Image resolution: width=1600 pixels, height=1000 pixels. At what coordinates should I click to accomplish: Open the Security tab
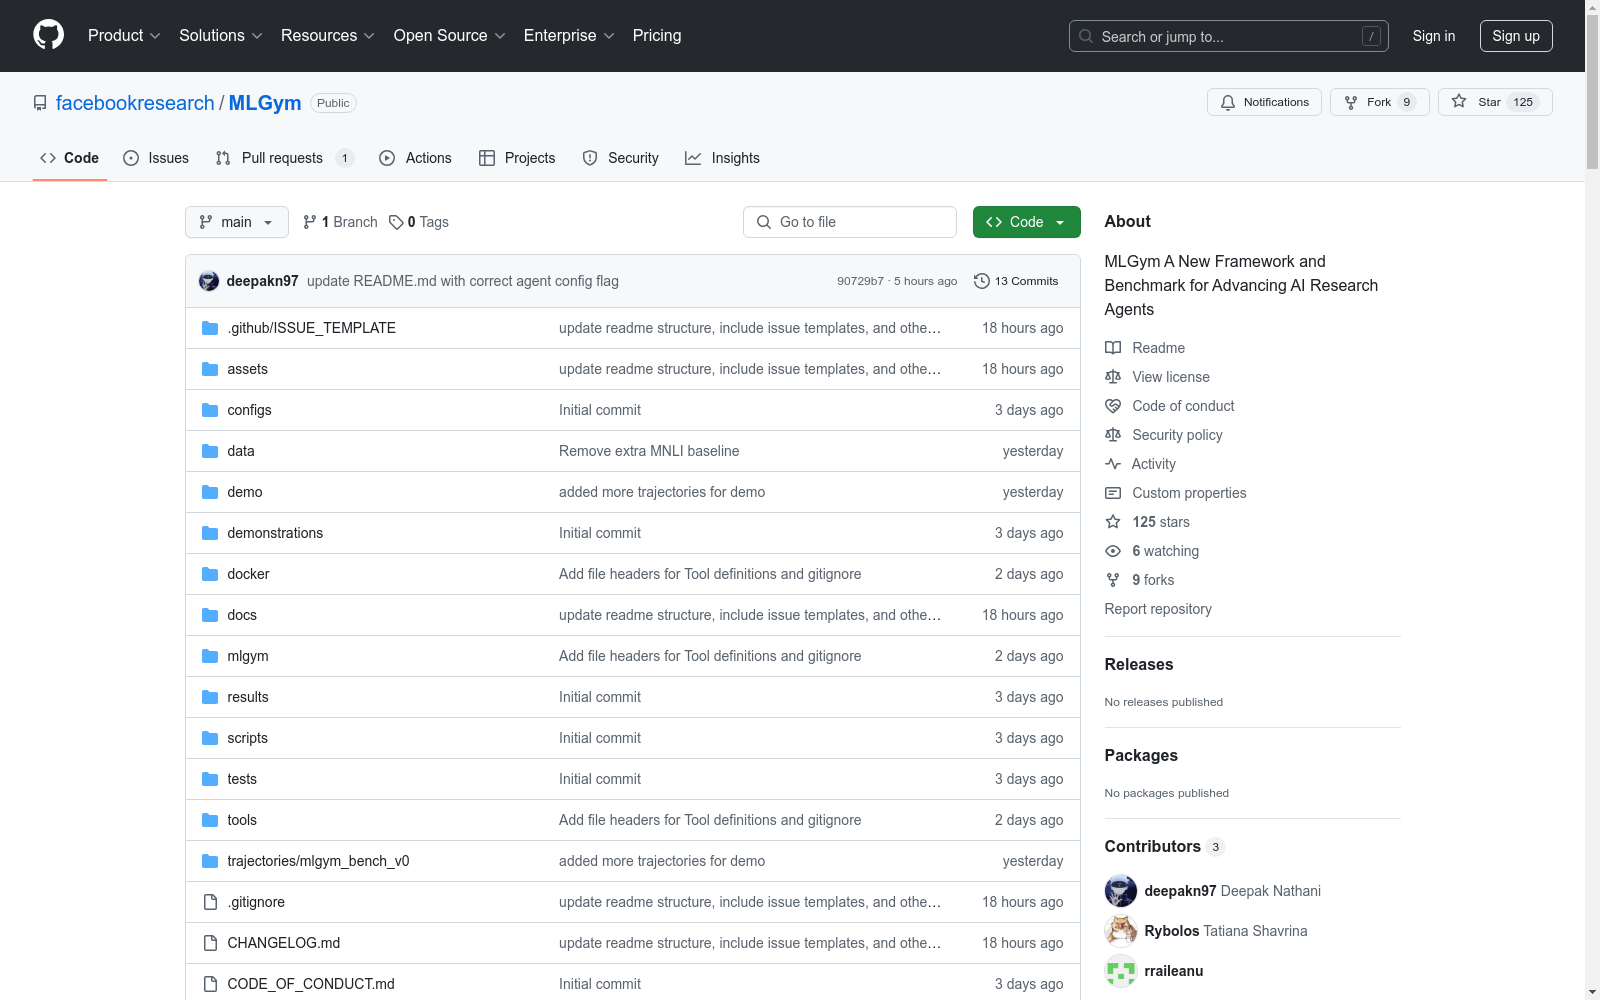(621, 158)
